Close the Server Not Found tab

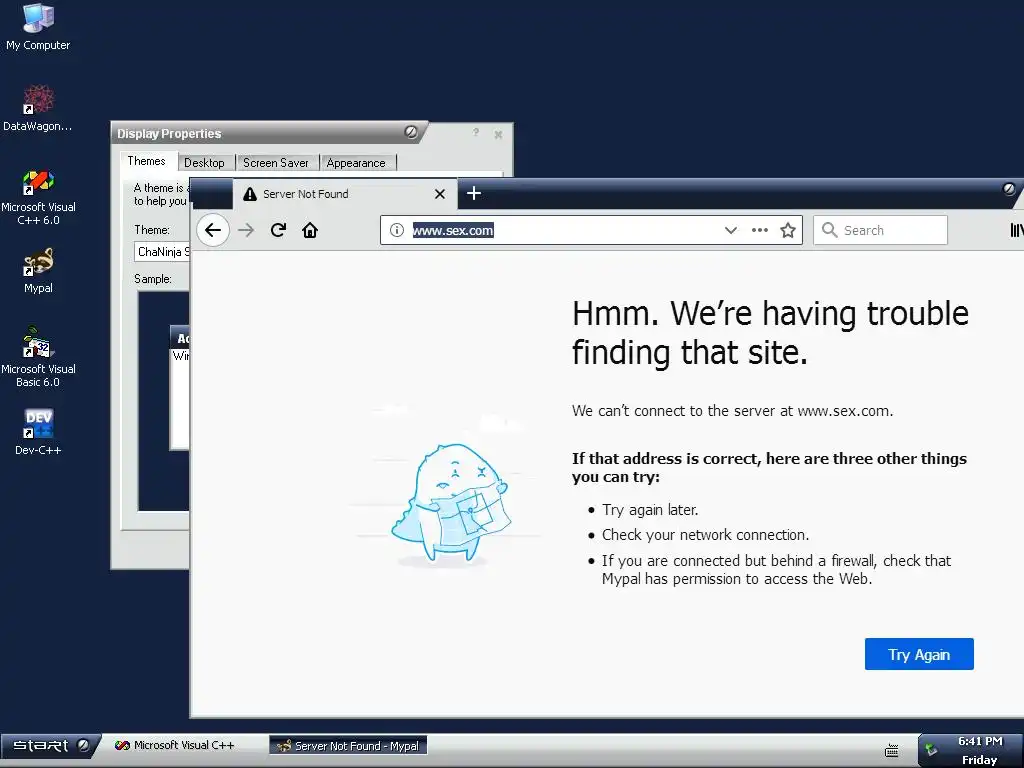pyautogui.click(x=440, y=194)
